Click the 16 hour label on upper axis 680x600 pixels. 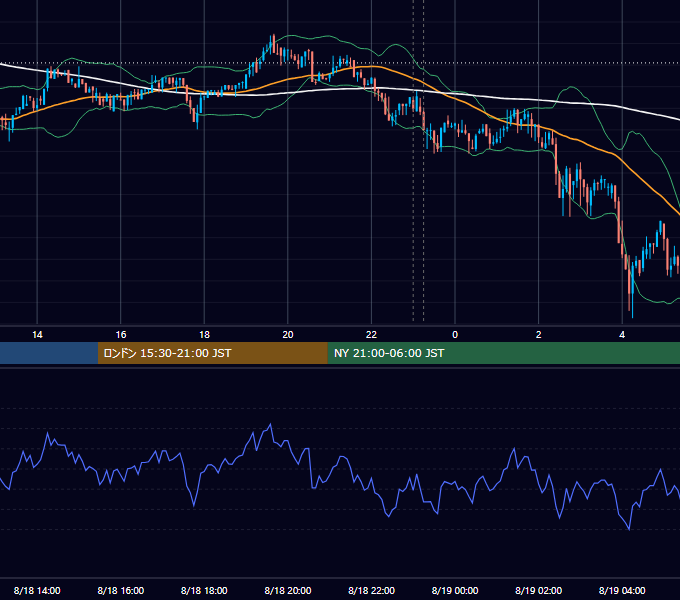(x=121, y=335)
